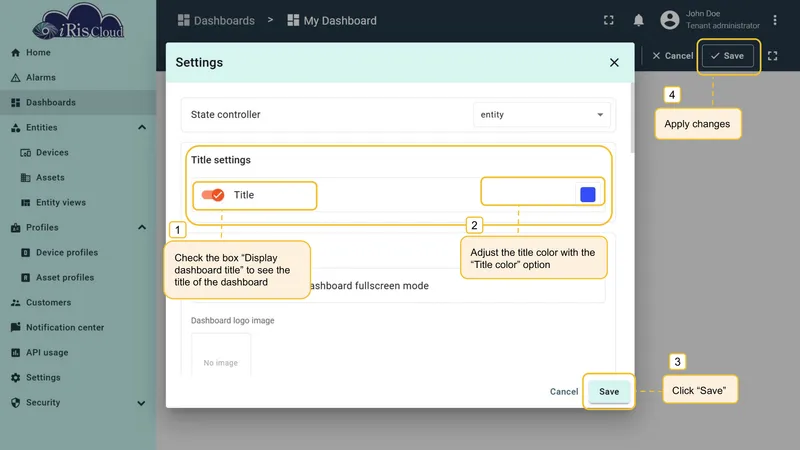Close the Settings dialog with X

pyautogui.click(x=614, y=62)
